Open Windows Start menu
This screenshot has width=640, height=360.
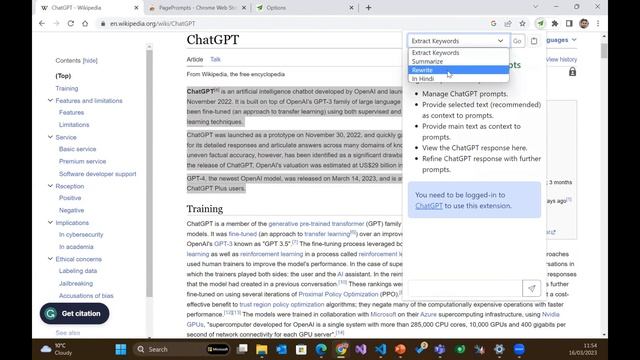point(121,349)
